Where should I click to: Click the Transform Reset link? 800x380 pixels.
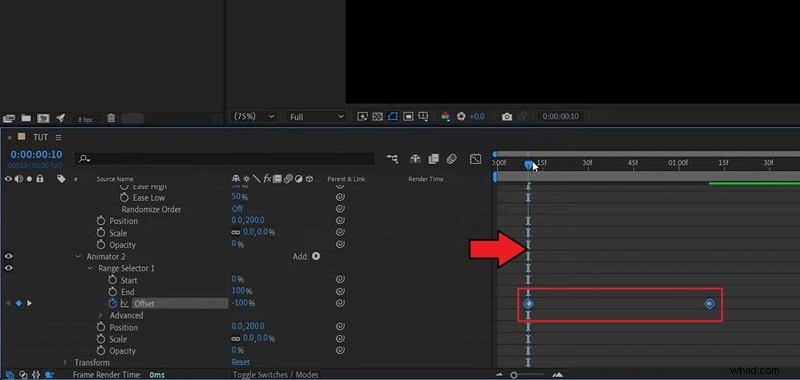click(241, 362)
